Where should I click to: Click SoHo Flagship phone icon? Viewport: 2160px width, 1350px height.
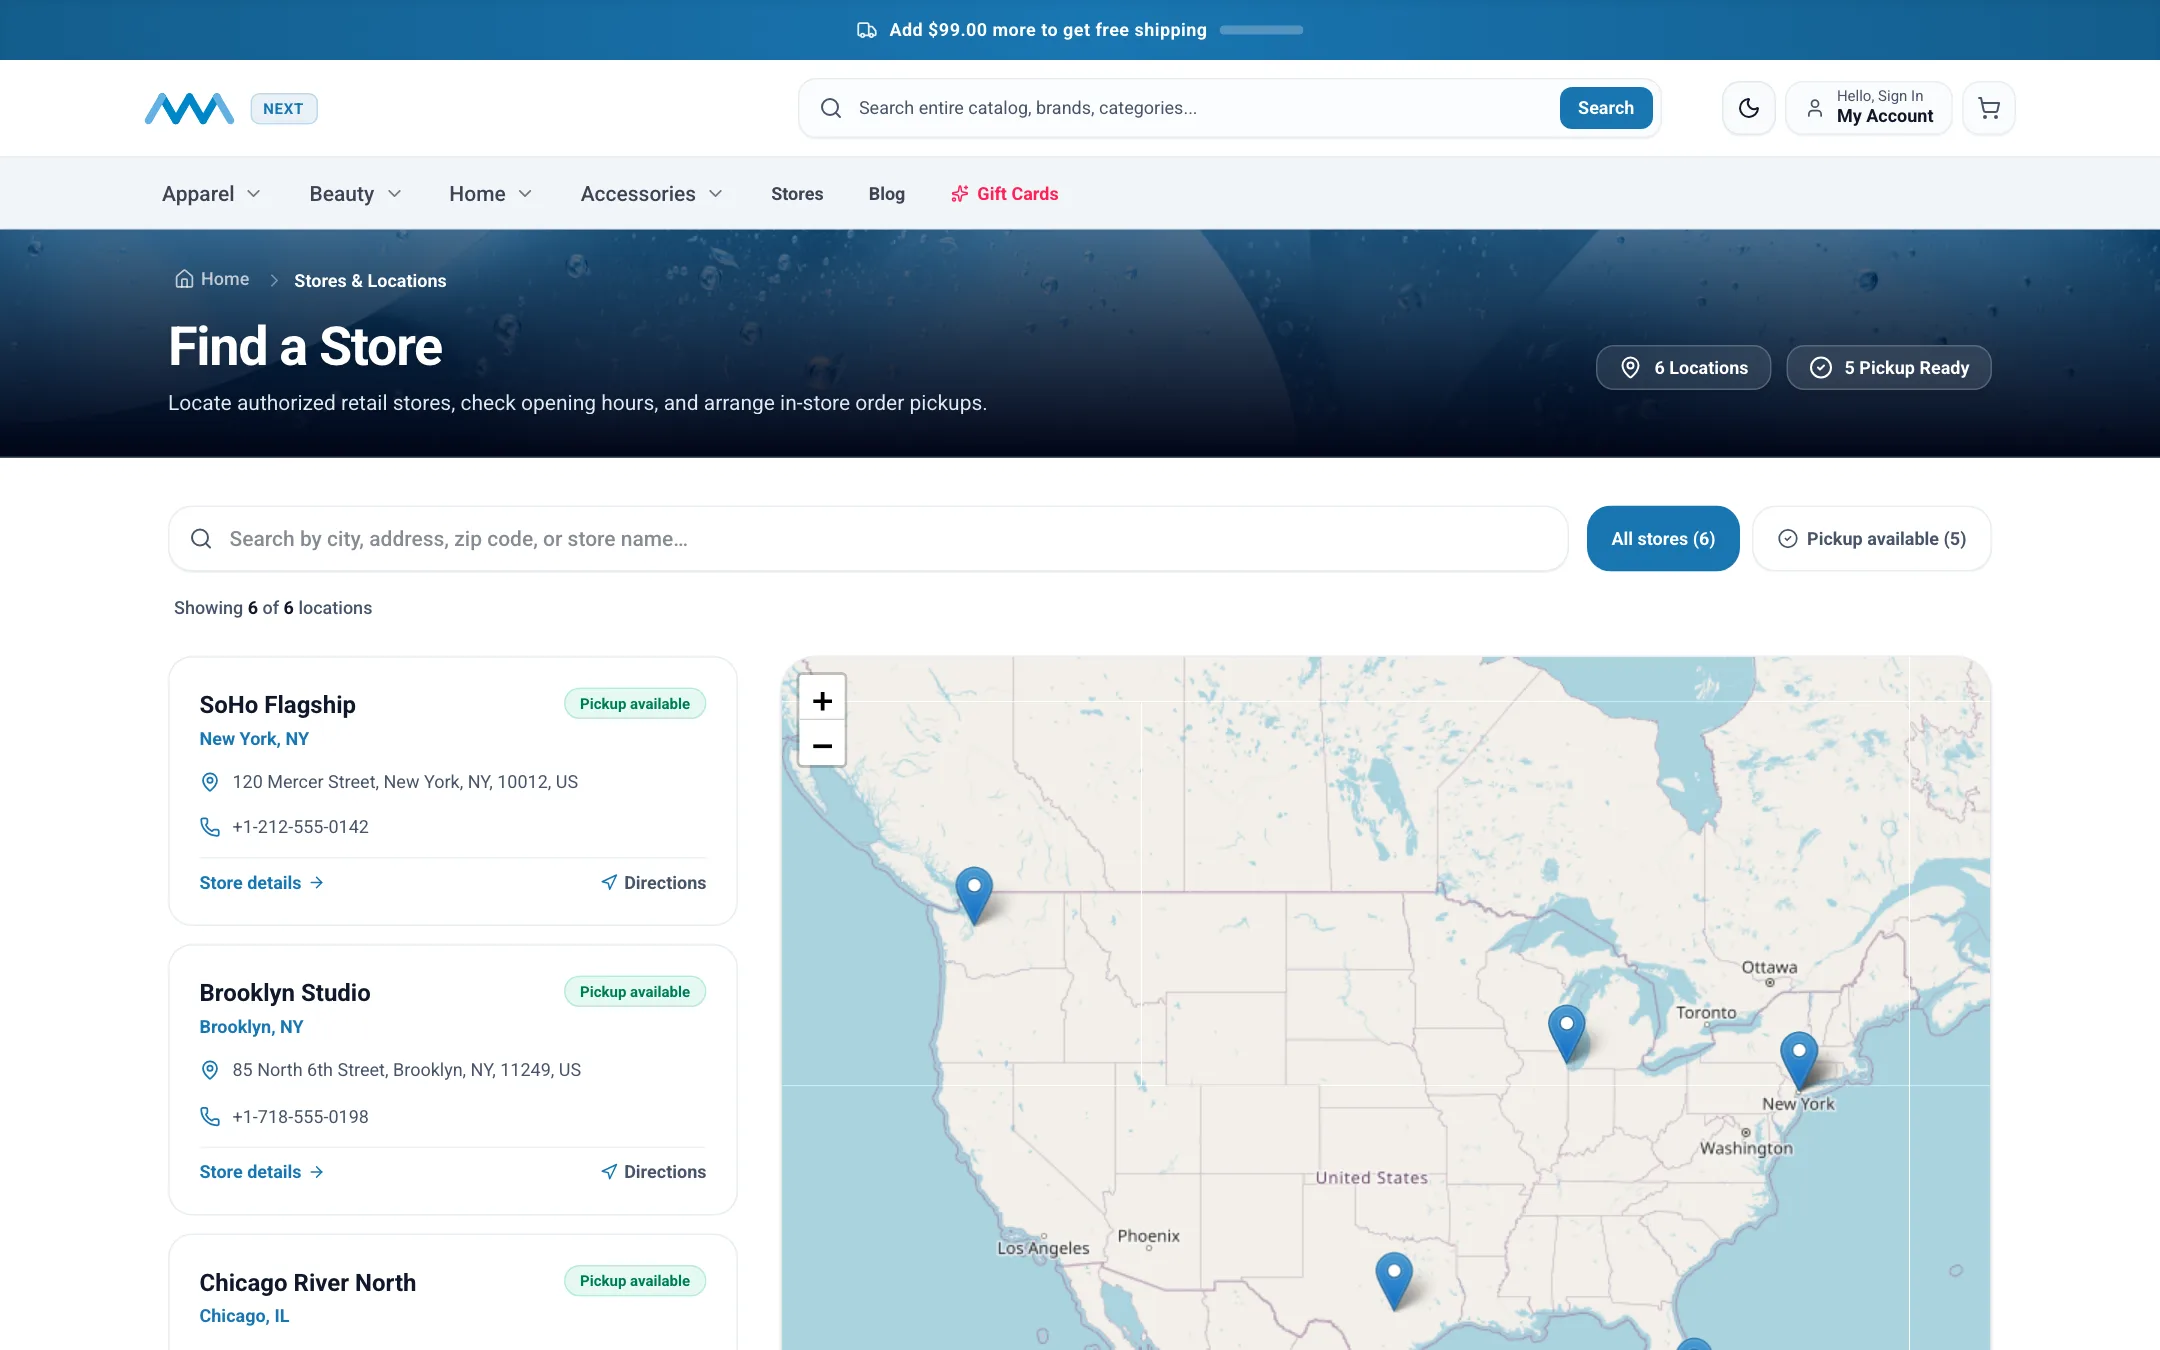pyautogui.click(x=210, y=827)
